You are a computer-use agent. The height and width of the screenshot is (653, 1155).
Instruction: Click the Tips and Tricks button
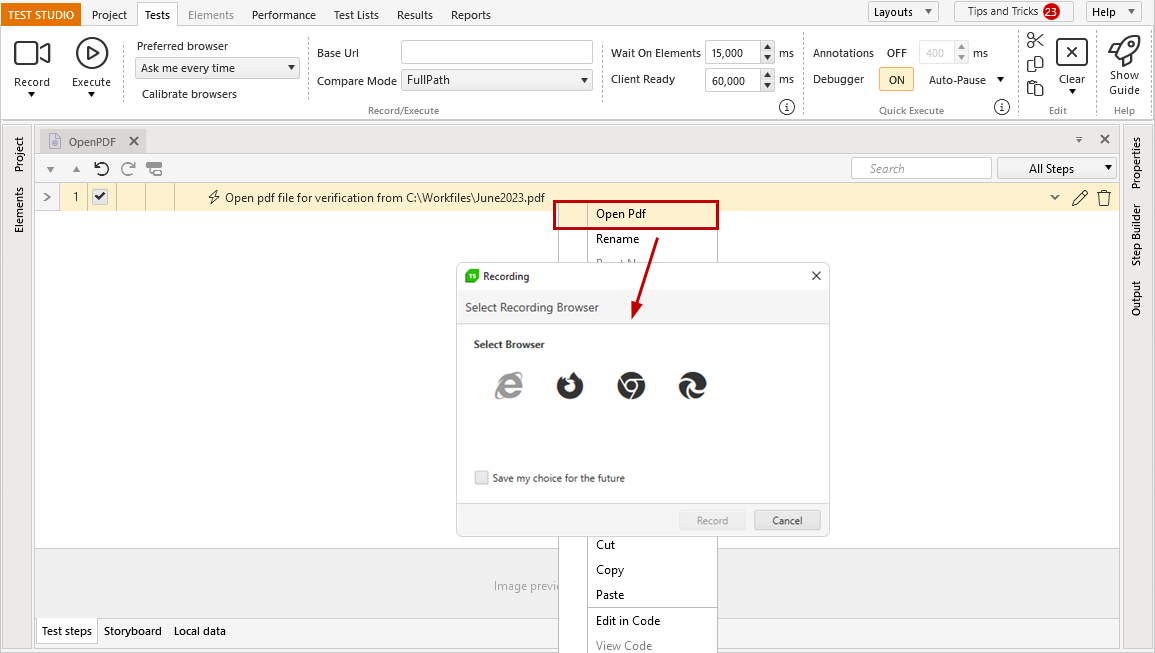click(1014, 12)
